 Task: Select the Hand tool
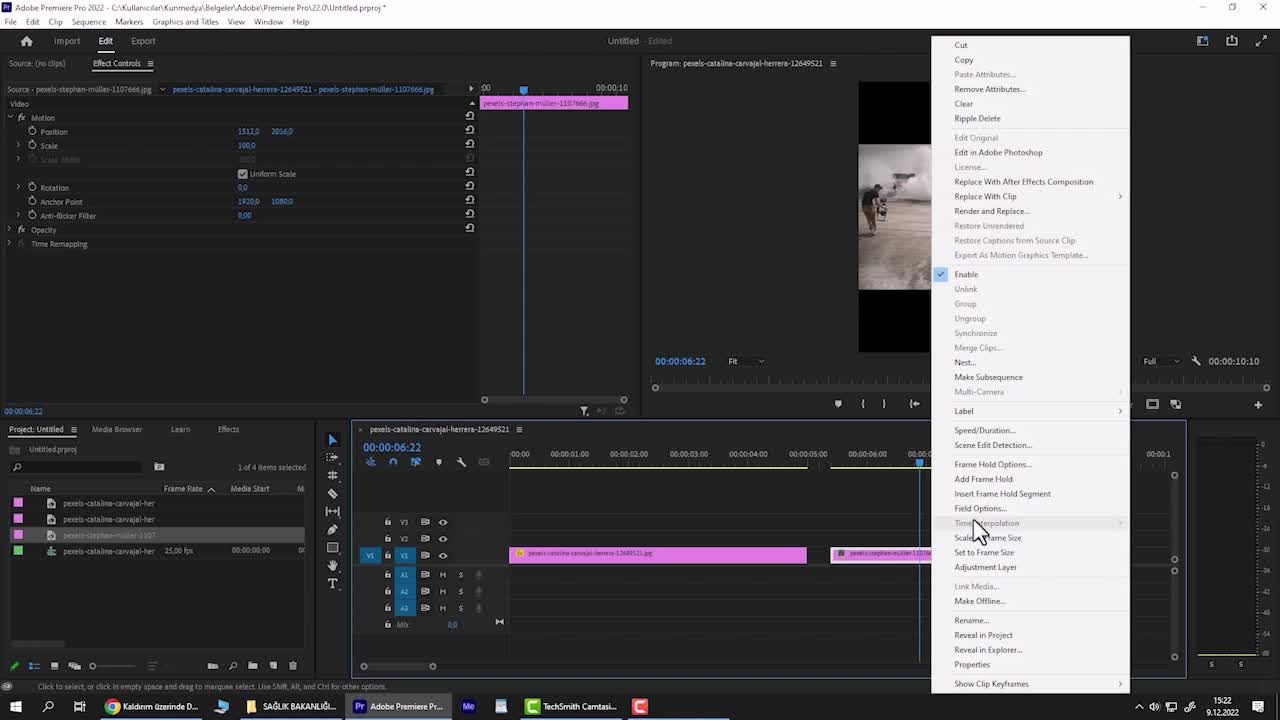tap(333, 566)
